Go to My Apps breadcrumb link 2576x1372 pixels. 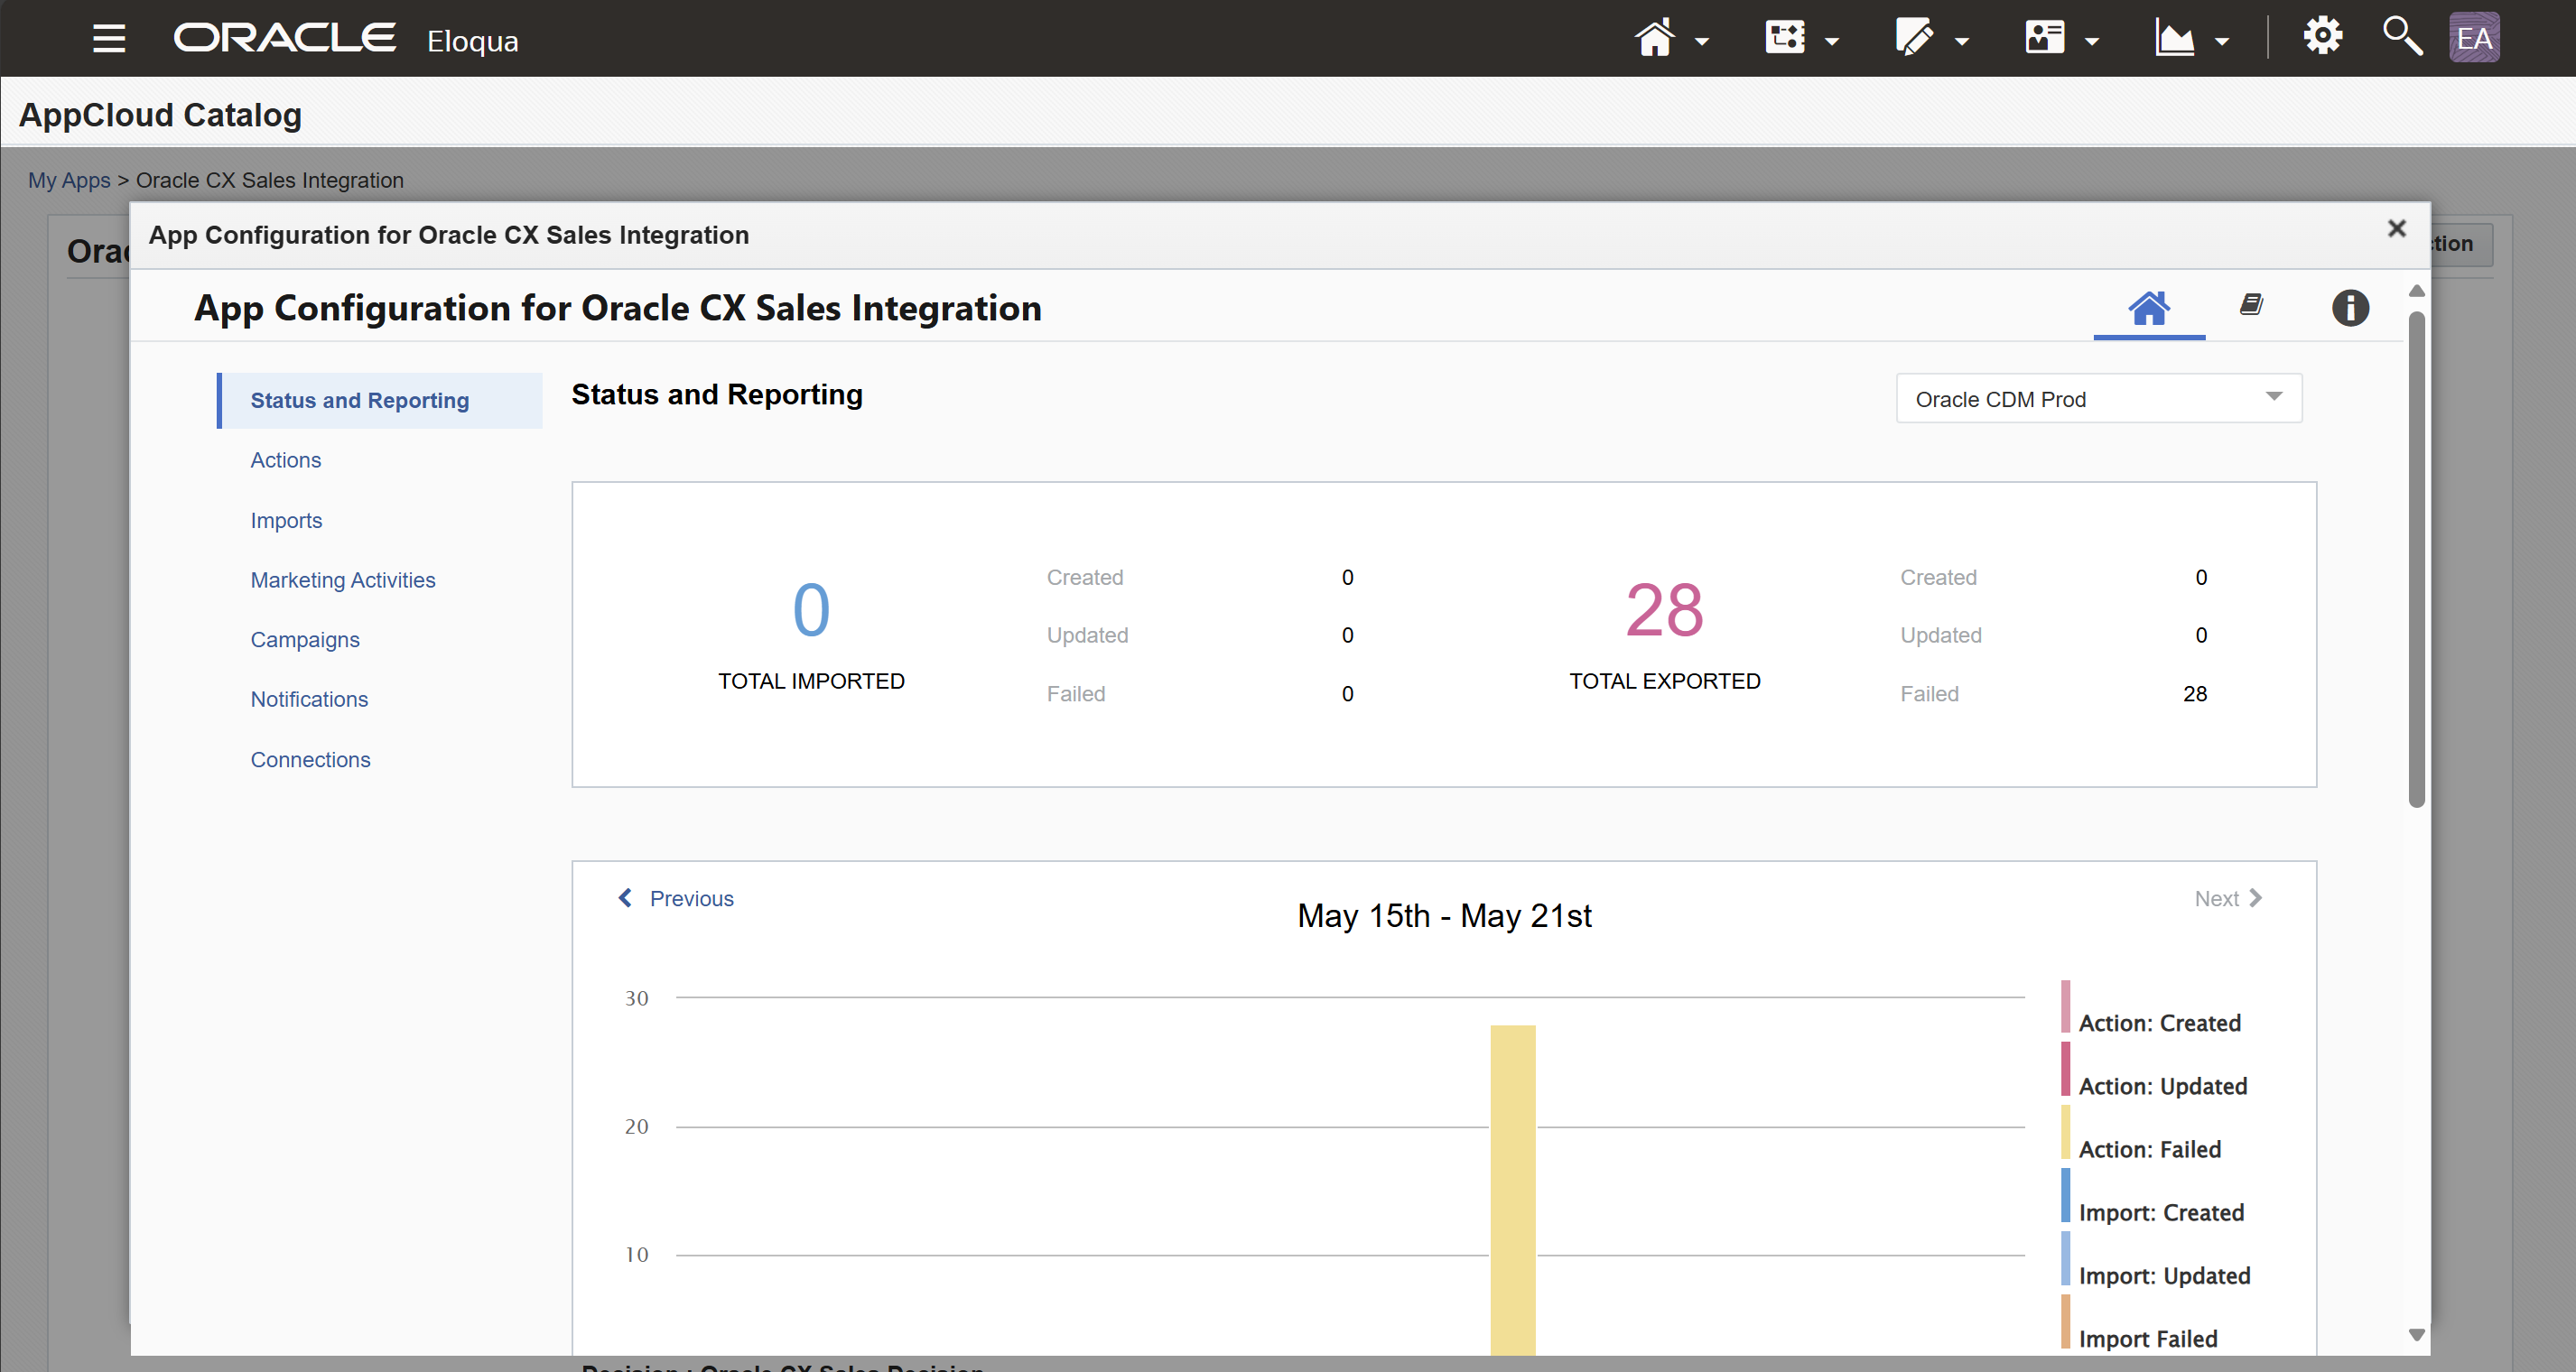click(x=69, y=180)
